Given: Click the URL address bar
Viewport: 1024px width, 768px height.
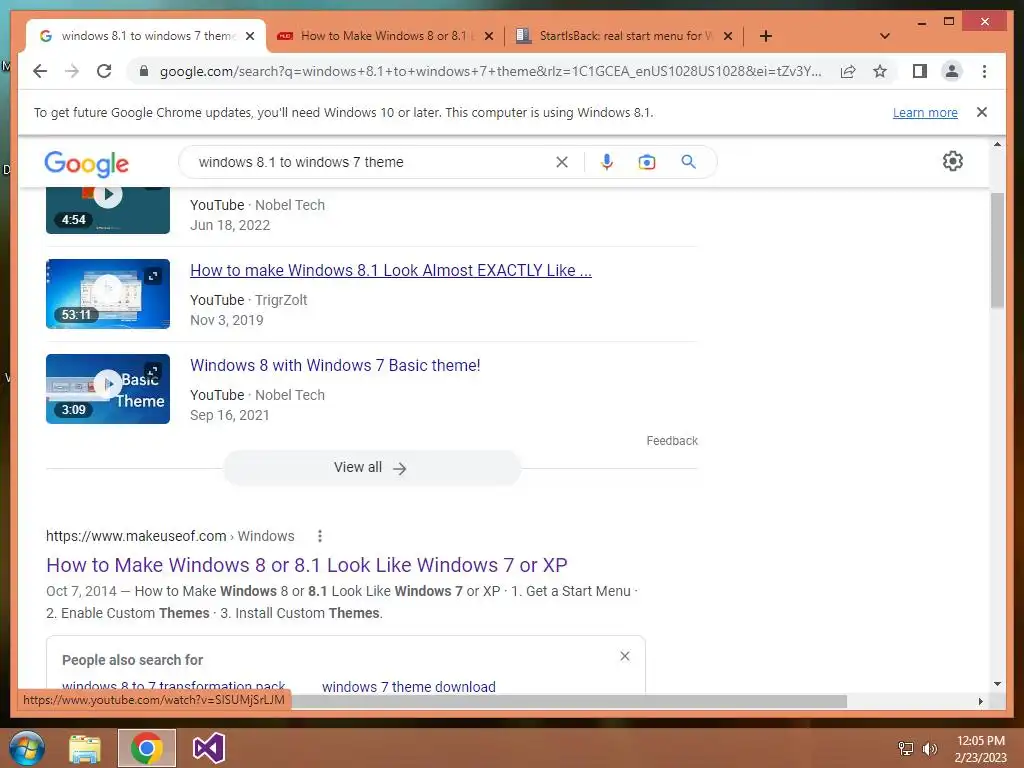Looking at the screenshot, I should point(490,71).
